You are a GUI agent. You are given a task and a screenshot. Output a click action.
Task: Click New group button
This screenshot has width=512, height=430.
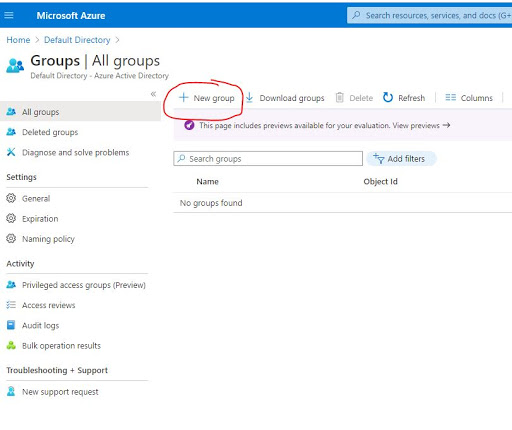click(206, 98)
